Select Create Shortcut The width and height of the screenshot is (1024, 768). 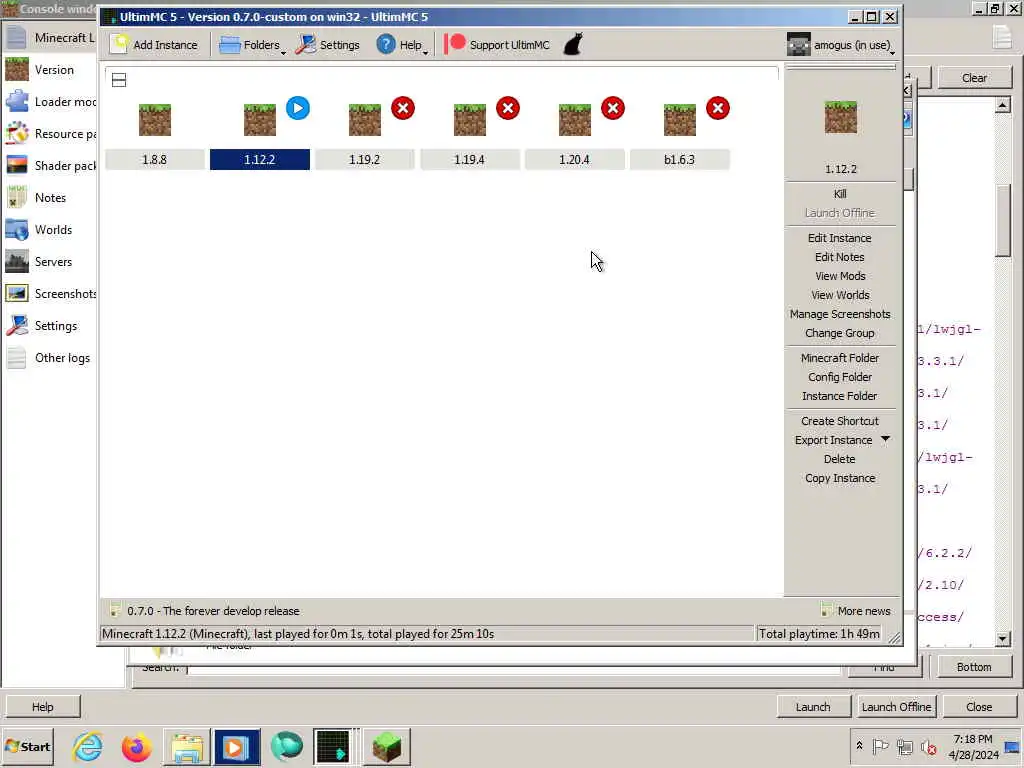pyautogui.click(x=840, y=421)
